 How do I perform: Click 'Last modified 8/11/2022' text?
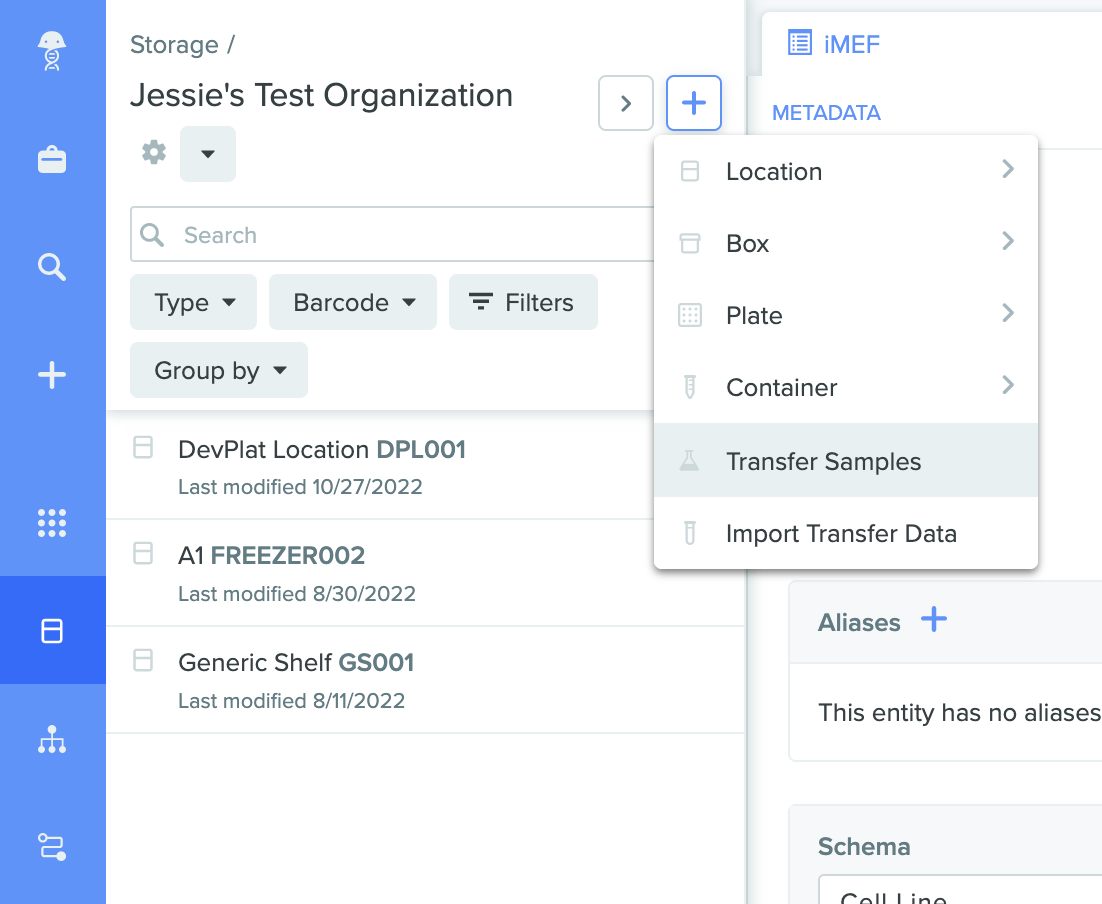click(x=291, y=700)
